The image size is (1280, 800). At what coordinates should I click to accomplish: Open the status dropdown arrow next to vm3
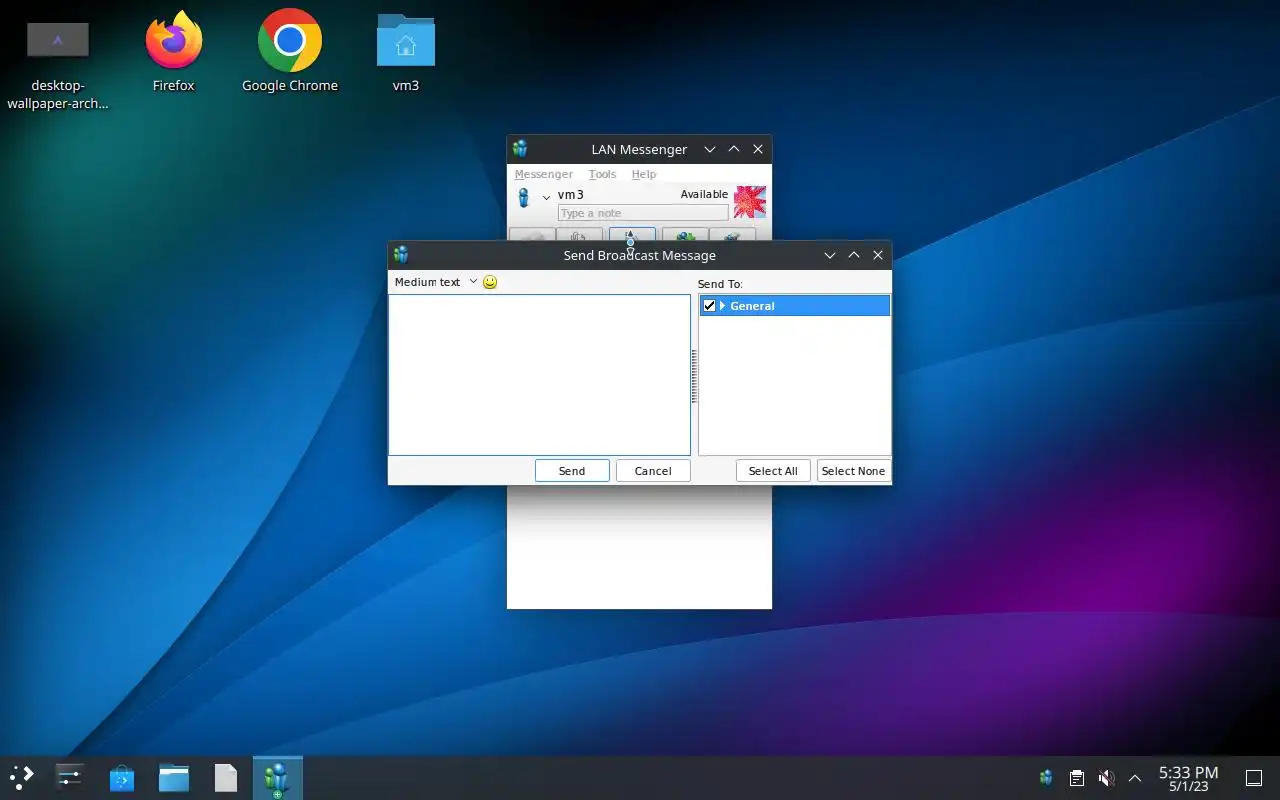coord(546,197)
